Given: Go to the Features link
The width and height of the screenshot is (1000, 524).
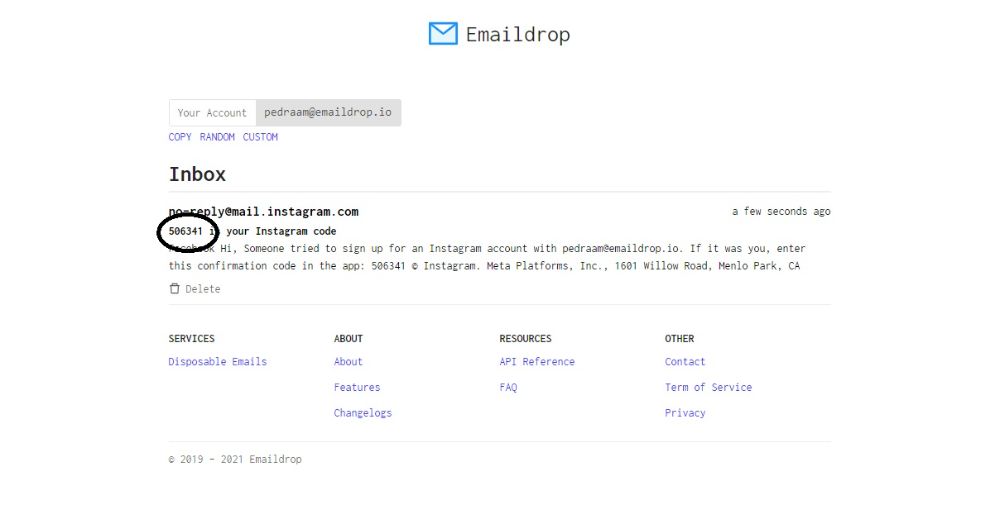Looking at the screenshot, I should pos(357,387).
